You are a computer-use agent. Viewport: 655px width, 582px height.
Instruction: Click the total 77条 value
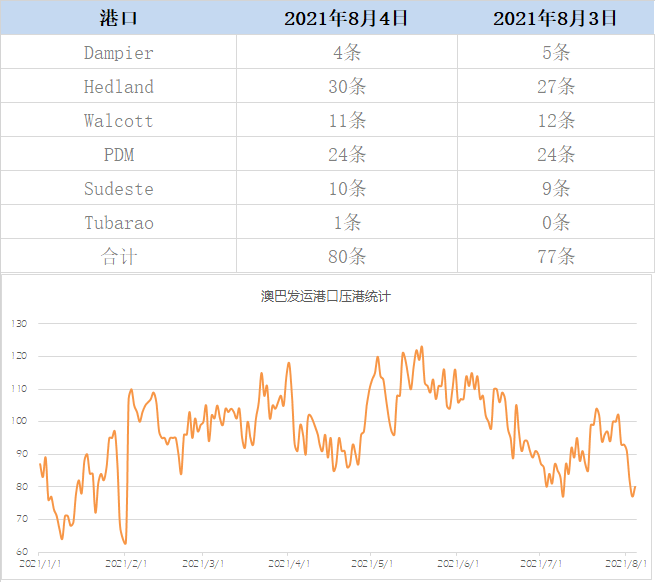pos(556,257)
